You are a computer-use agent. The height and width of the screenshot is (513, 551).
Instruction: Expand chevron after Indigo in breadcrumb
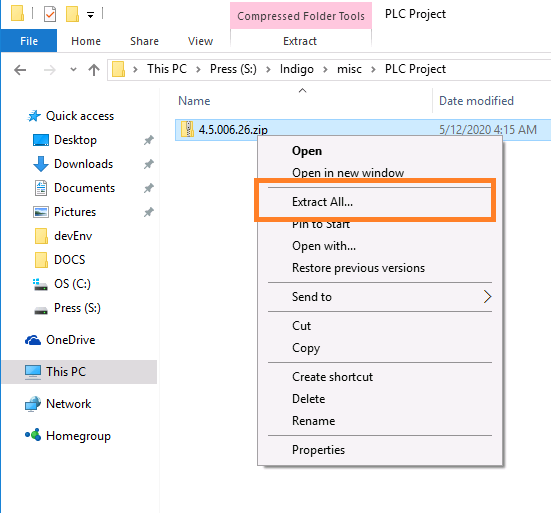(325, 70)
